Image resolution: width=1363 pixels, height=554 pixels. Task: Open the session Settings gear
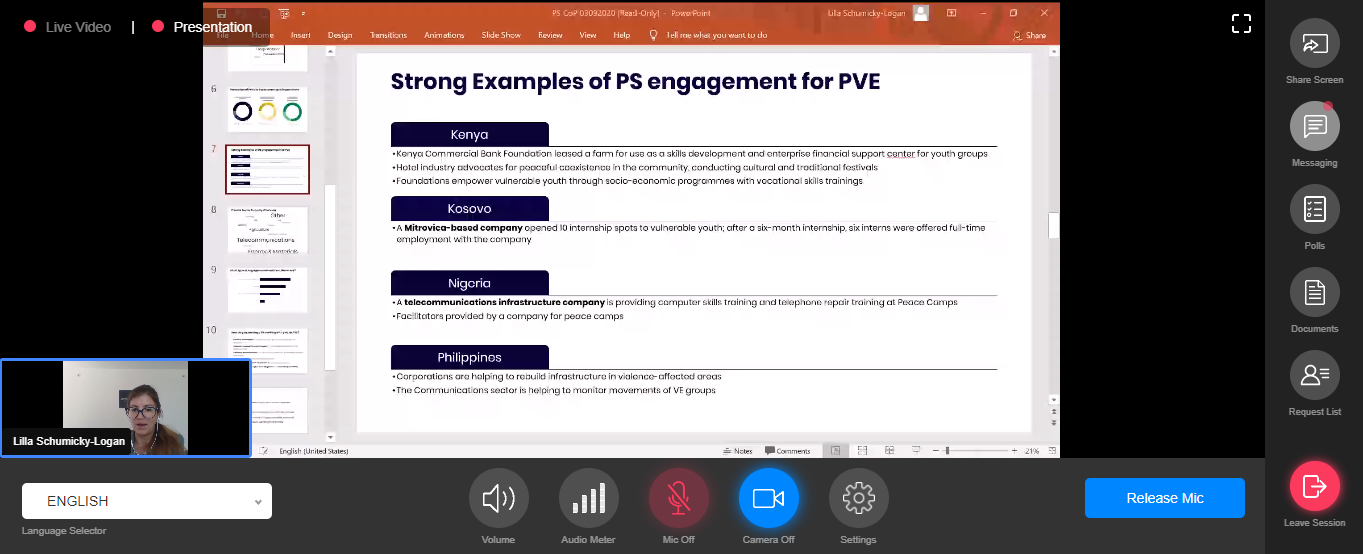click(x=858, y=498)
